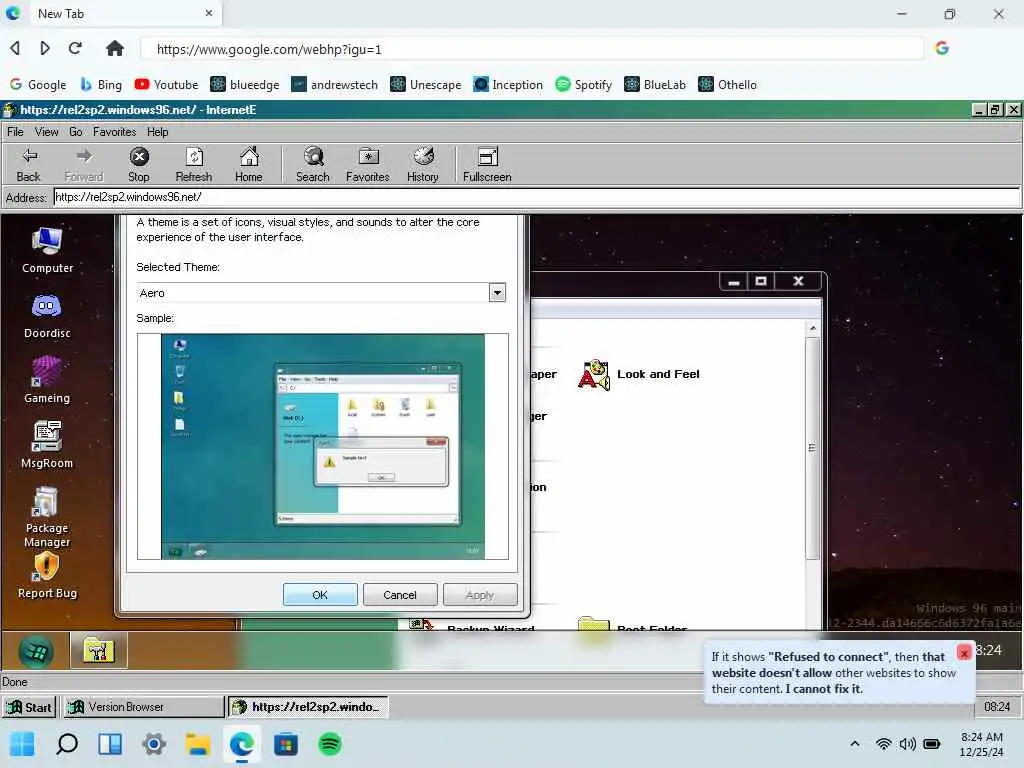
Task: Focus the outer browser URL bar
Action: point(532,49)
